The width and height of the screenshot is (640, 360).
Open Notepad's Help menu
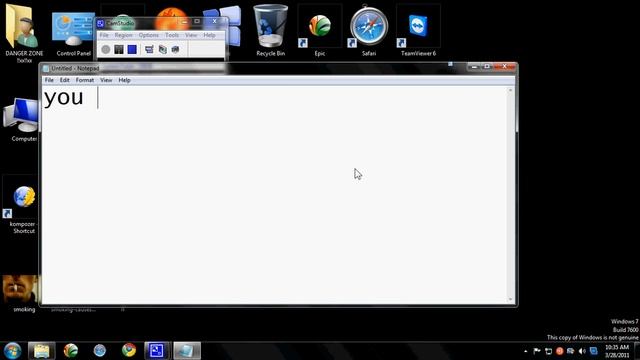124,80
